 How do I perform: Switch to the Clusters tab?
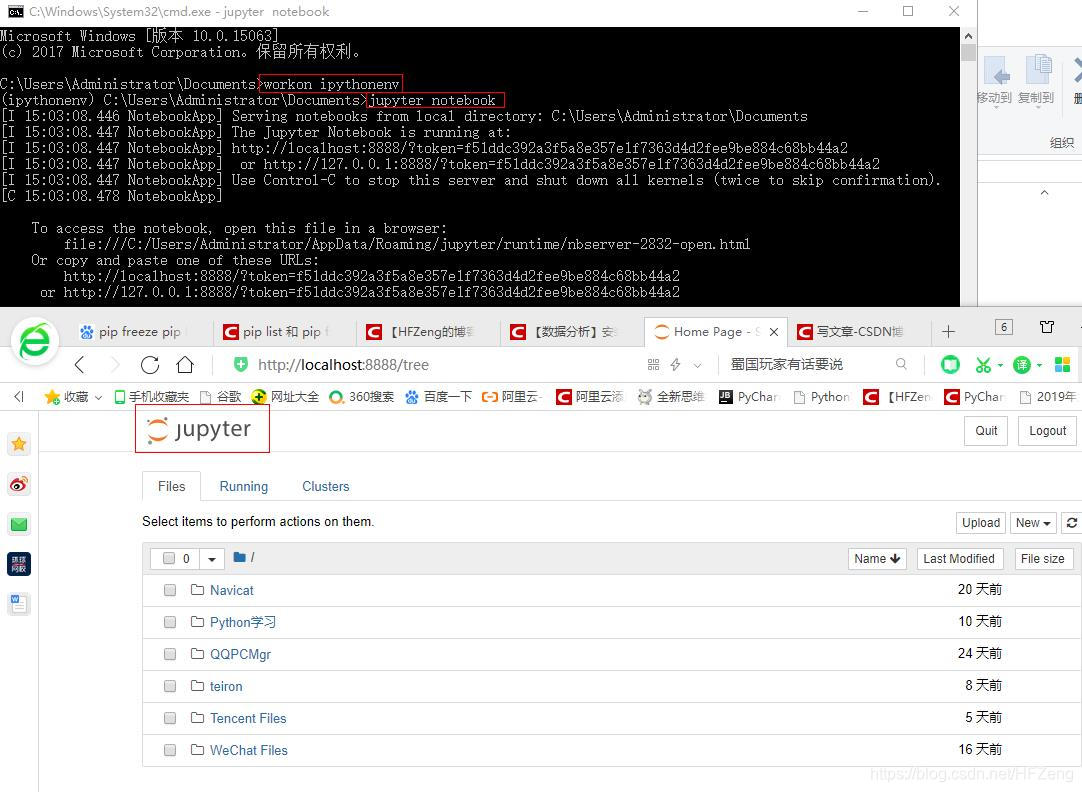pyautogui.click(x=326, y=486)
